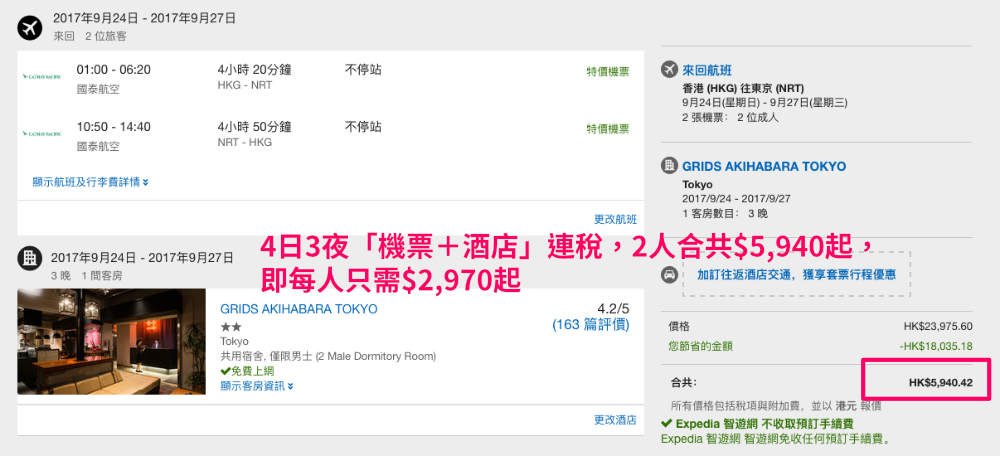The width and height of the screenshot is (1000, 456).
Task: Click the airplane icon next to 來回航班
Action: pos(669,69)
